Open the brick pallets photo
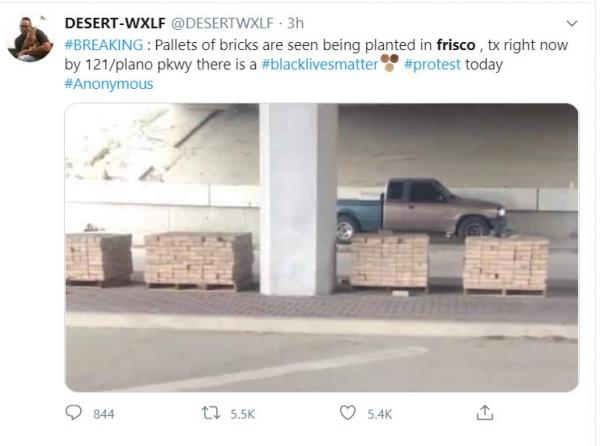 point(321,247)
